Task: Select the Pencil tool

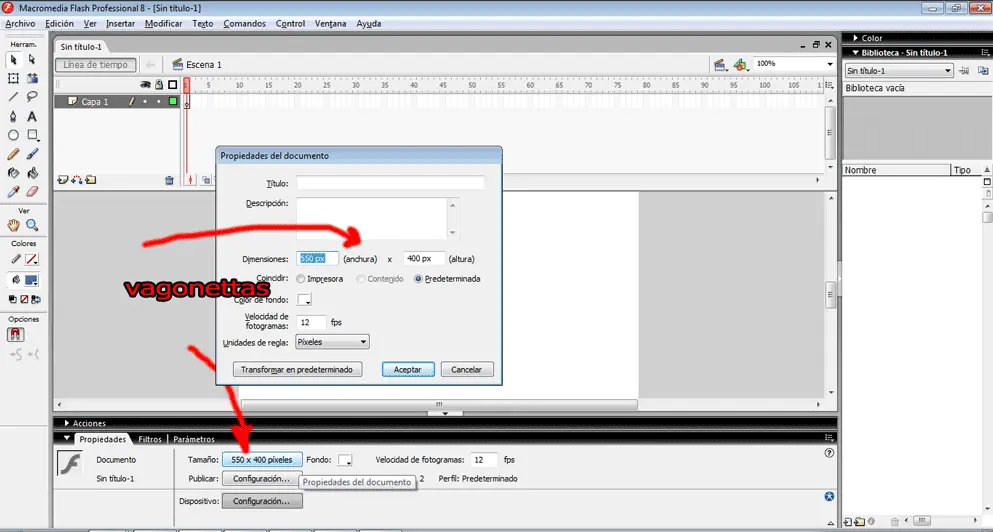Action: click(x=13, y=154)
